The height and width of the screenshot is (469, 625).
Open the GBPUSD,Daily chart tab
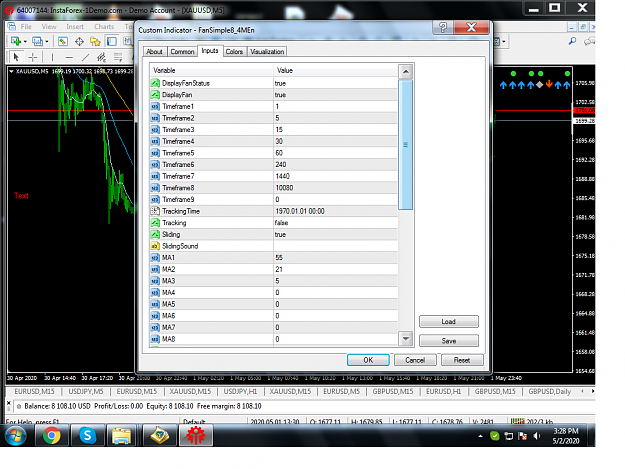coord(549,392)
